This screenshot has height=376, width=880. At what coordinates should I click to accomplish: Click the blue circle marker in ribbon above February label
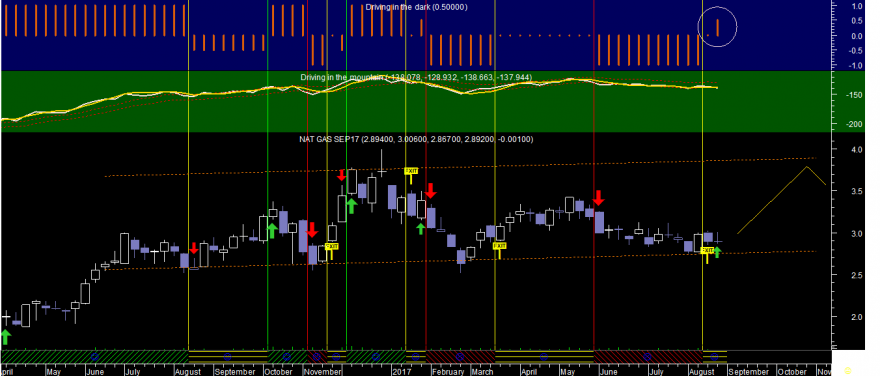pos(460,357)
